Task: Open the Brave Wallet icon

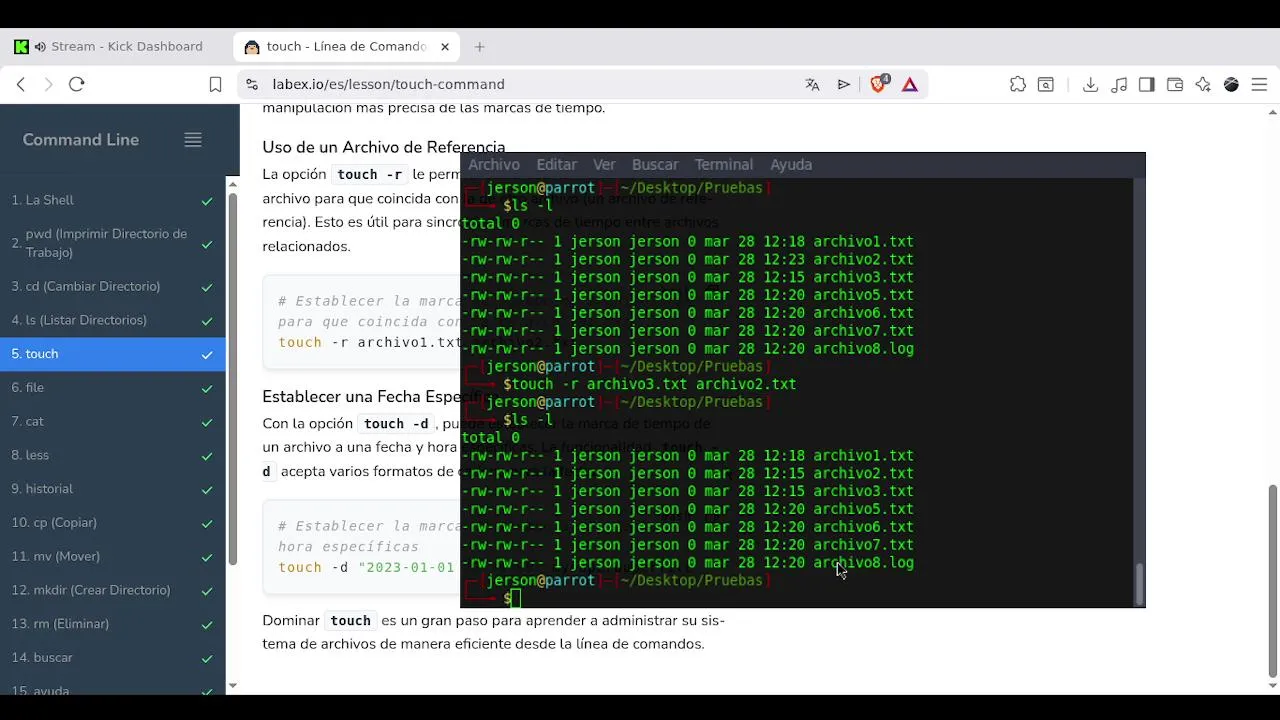Action: (x=1175, y=85)
